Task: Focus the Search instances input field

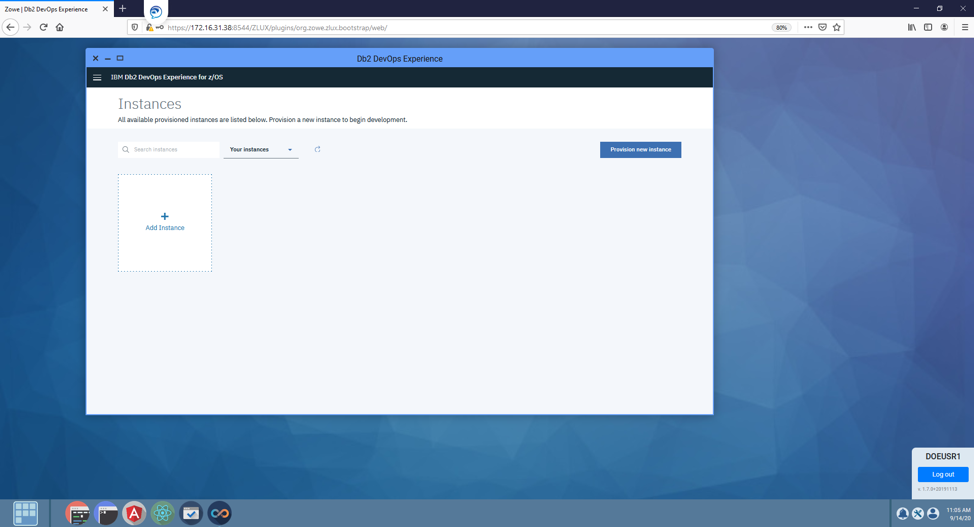Action: click(168, 150)
